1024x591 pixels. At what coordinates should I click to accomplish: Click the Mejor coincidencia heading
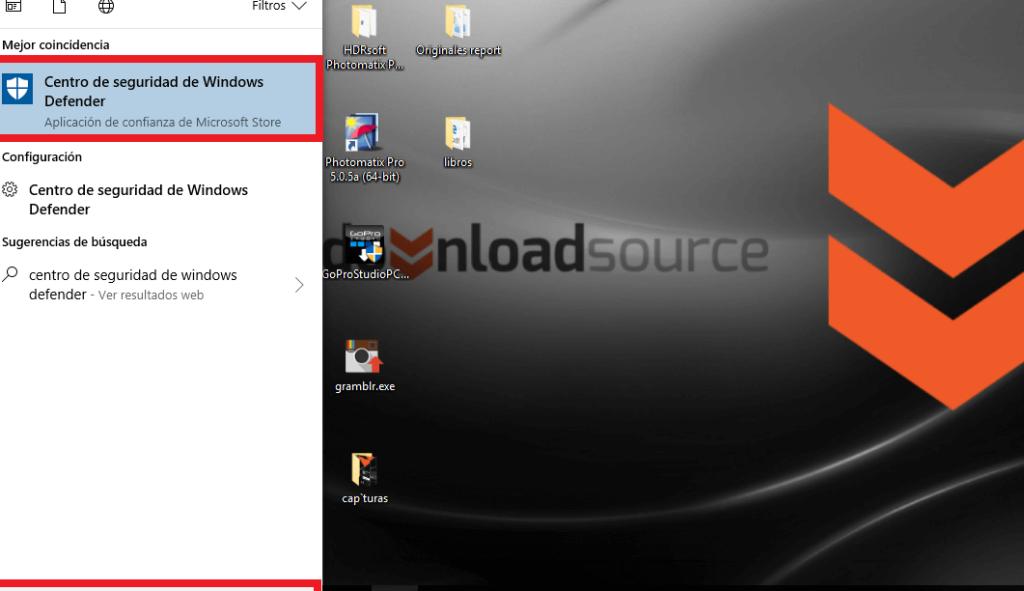point(56,45)
